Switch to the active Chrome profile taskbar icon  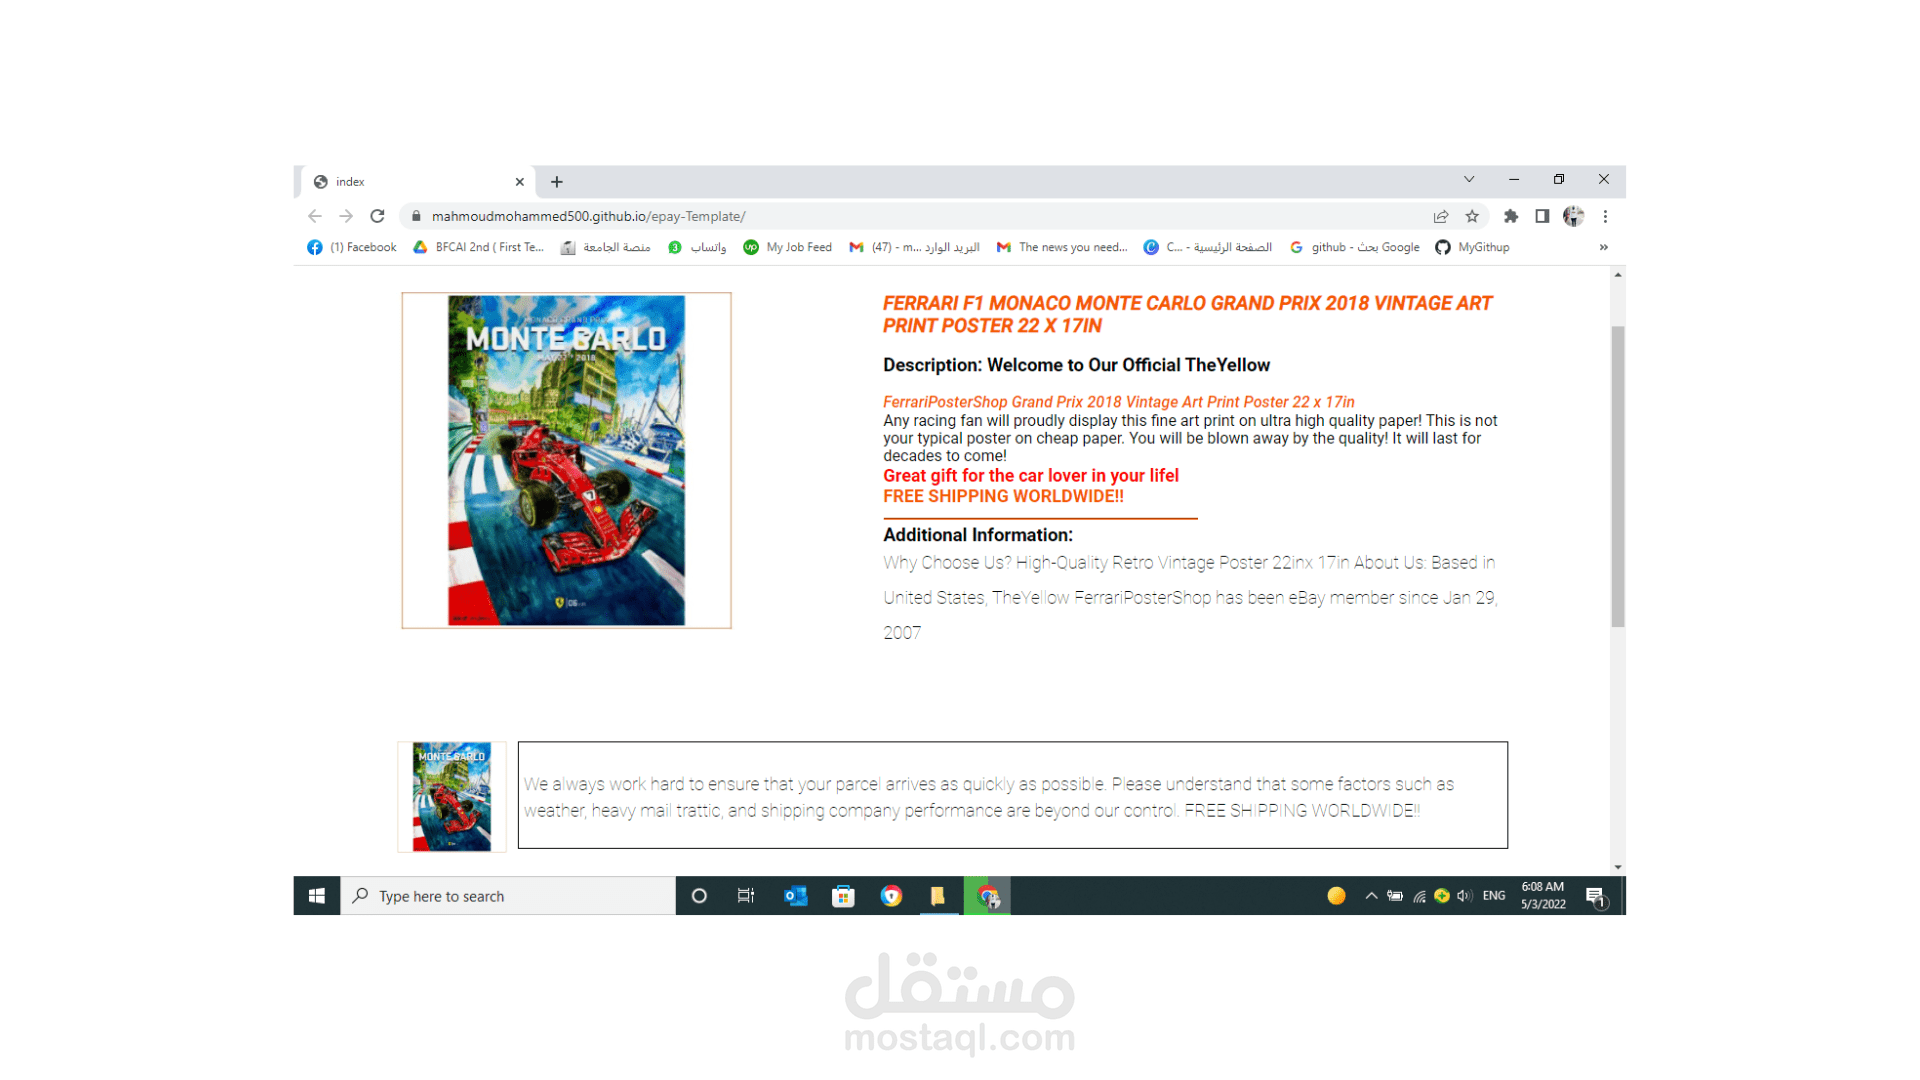987,896
